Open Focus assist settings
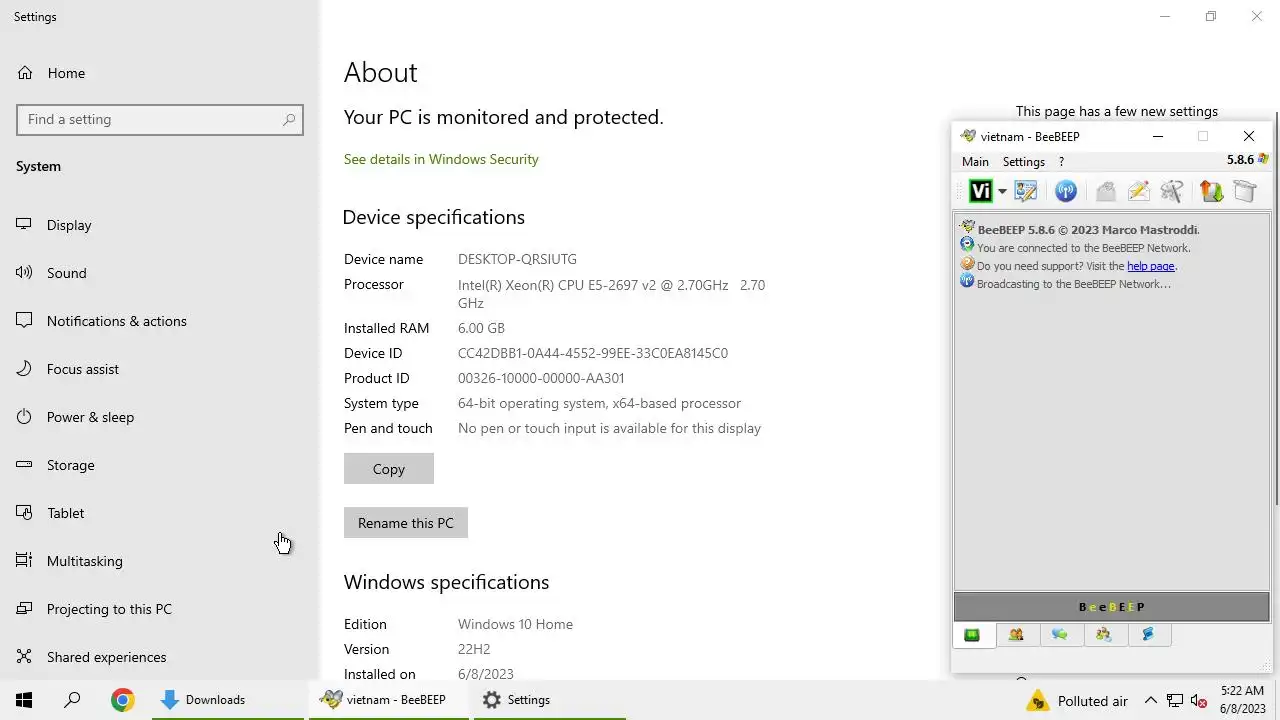 160,369
